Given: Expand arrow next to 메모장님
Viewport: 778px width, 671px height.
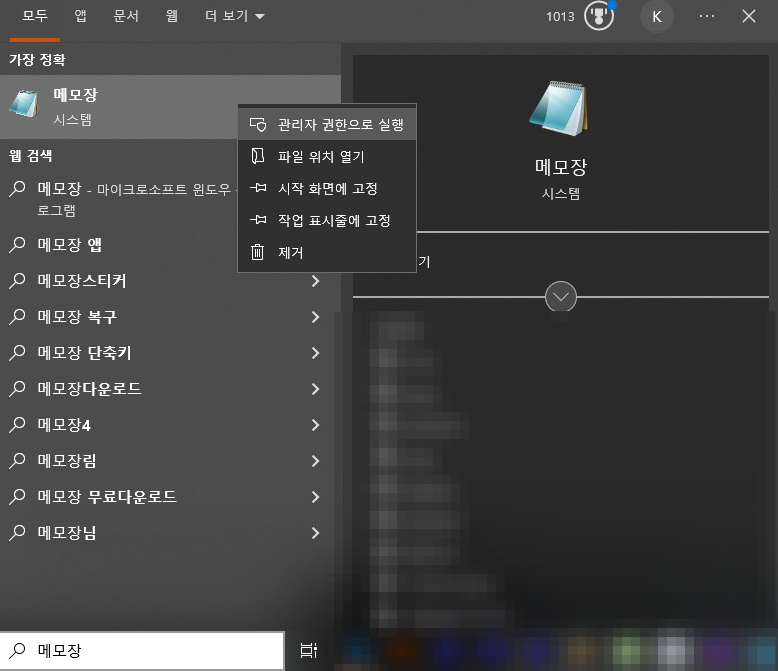Looking at the screenshot, I should [316, 533].
